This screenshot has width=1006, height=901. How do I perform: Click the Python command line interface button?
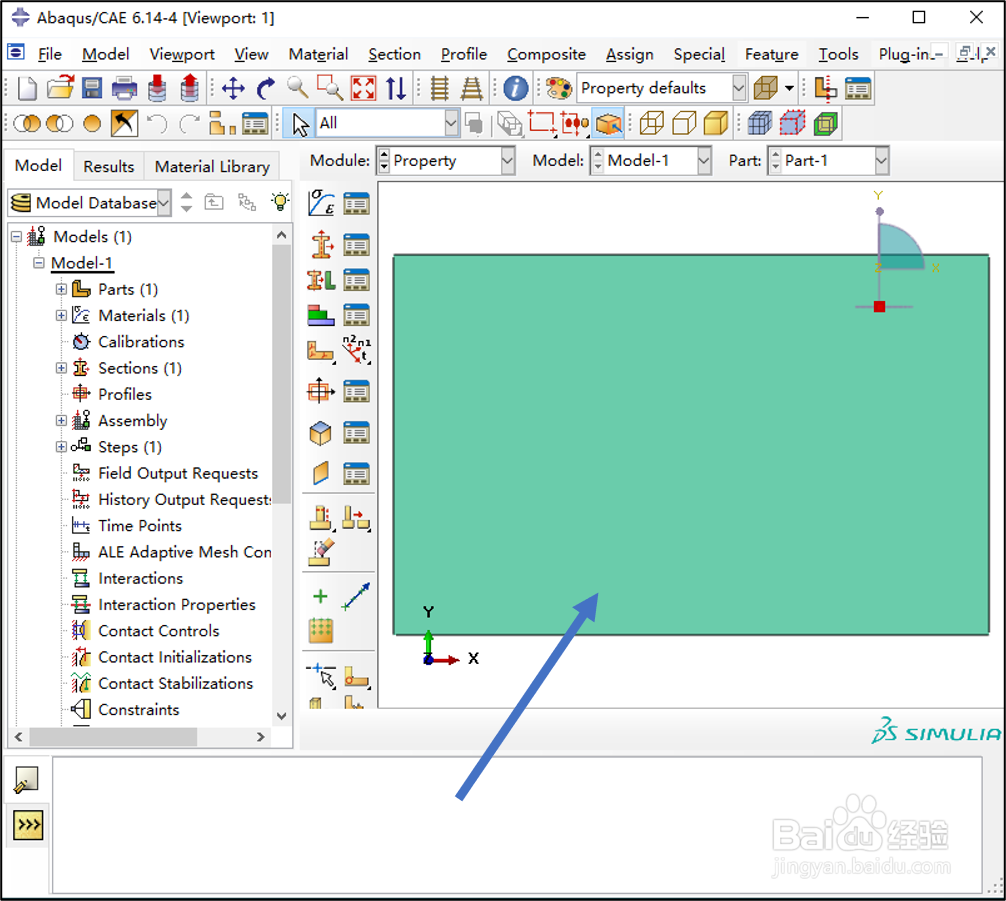pos(28,825)
